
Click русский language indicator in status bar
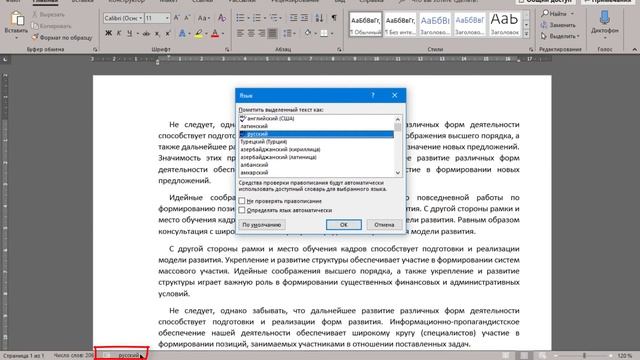tap(128, 356)
